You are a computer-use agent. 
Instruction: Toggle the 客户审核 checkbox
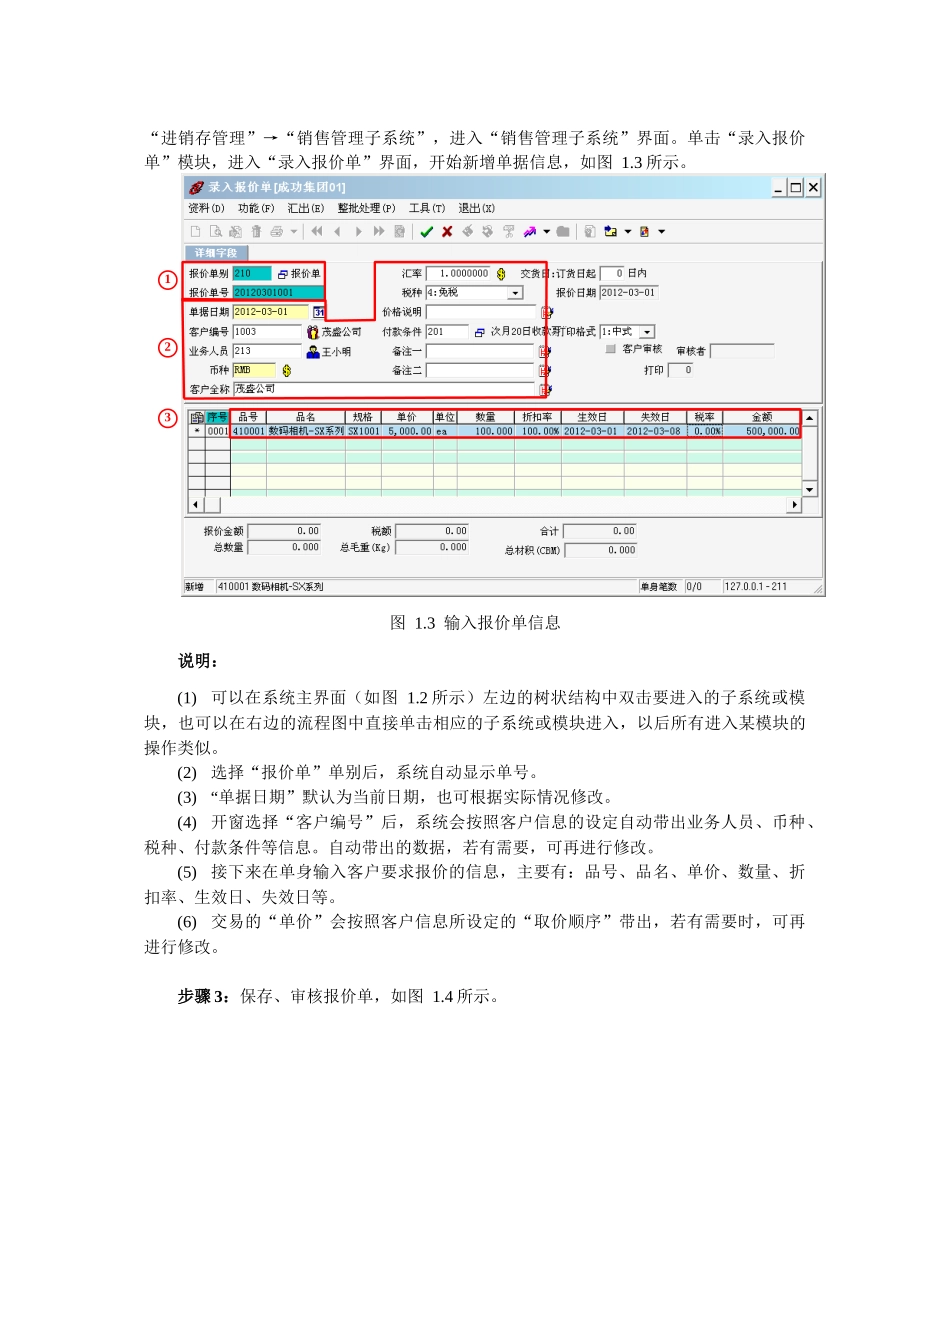click(x=611, y=349)
